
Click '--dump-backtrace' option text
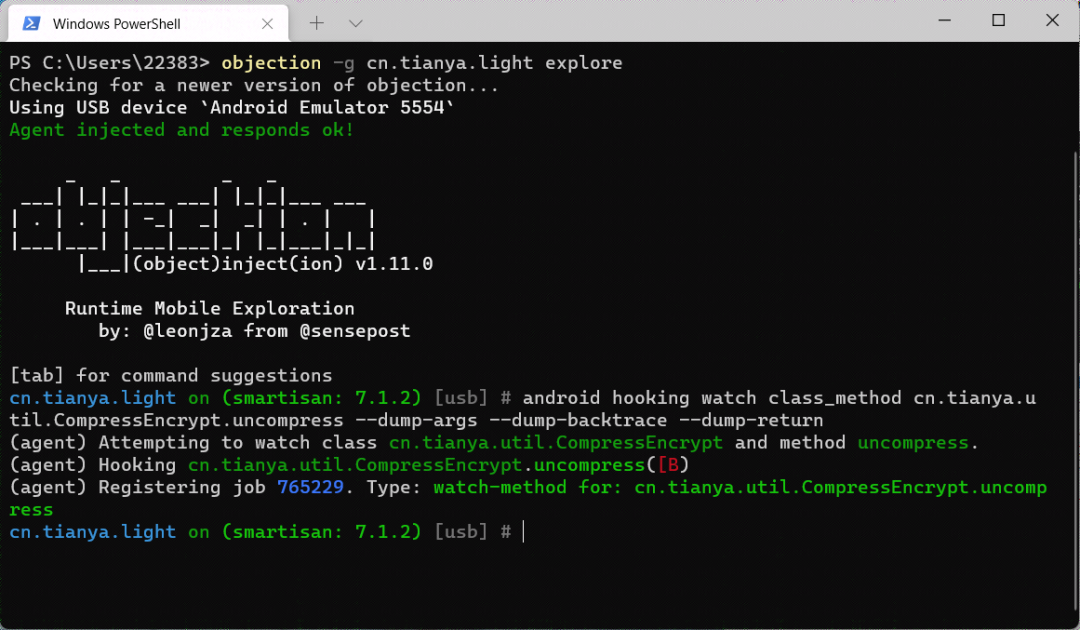(578, 421)
